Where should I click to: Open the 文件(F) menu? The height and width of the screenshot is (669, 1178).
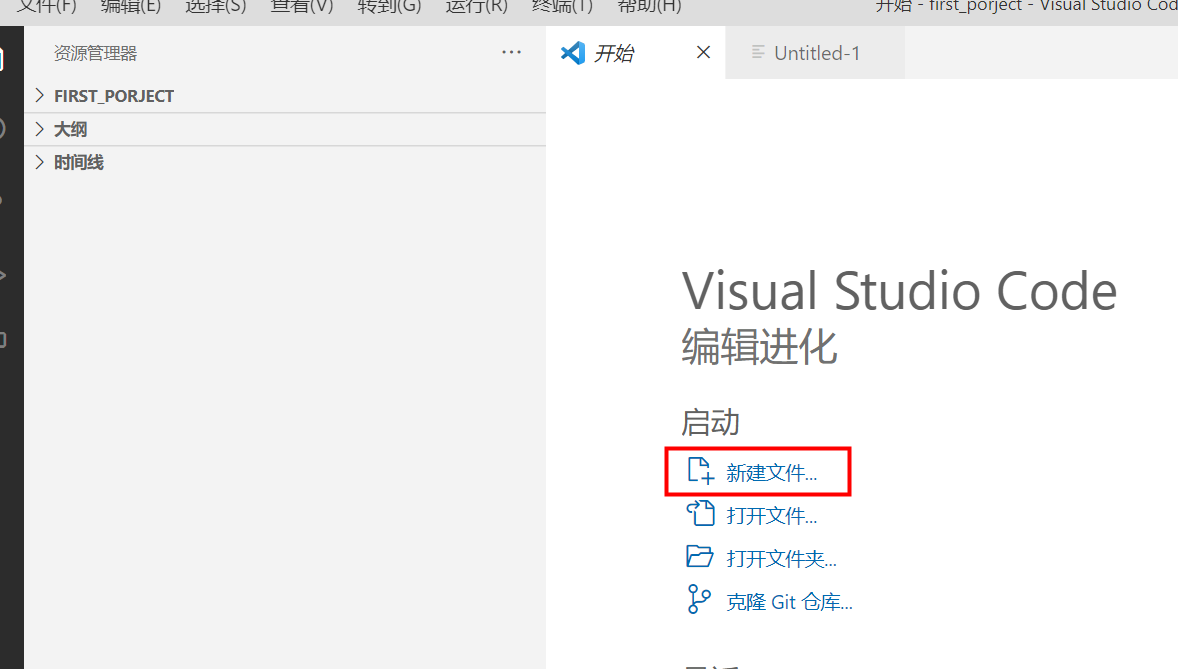pos(47,7)
